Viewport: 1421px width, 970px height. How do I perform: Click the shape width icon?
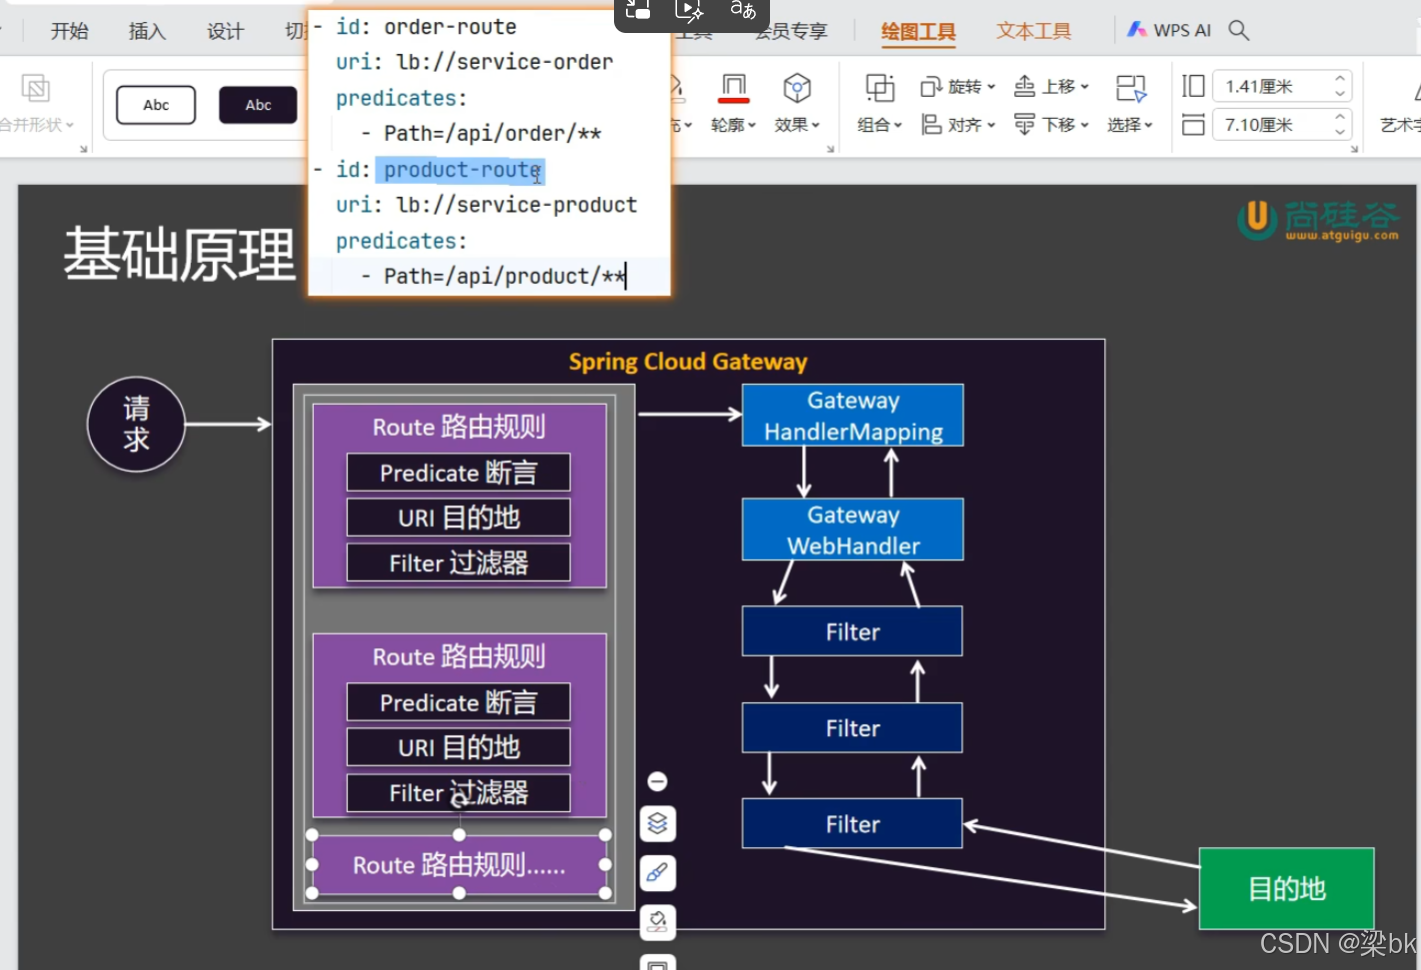tap(1193, 125)
